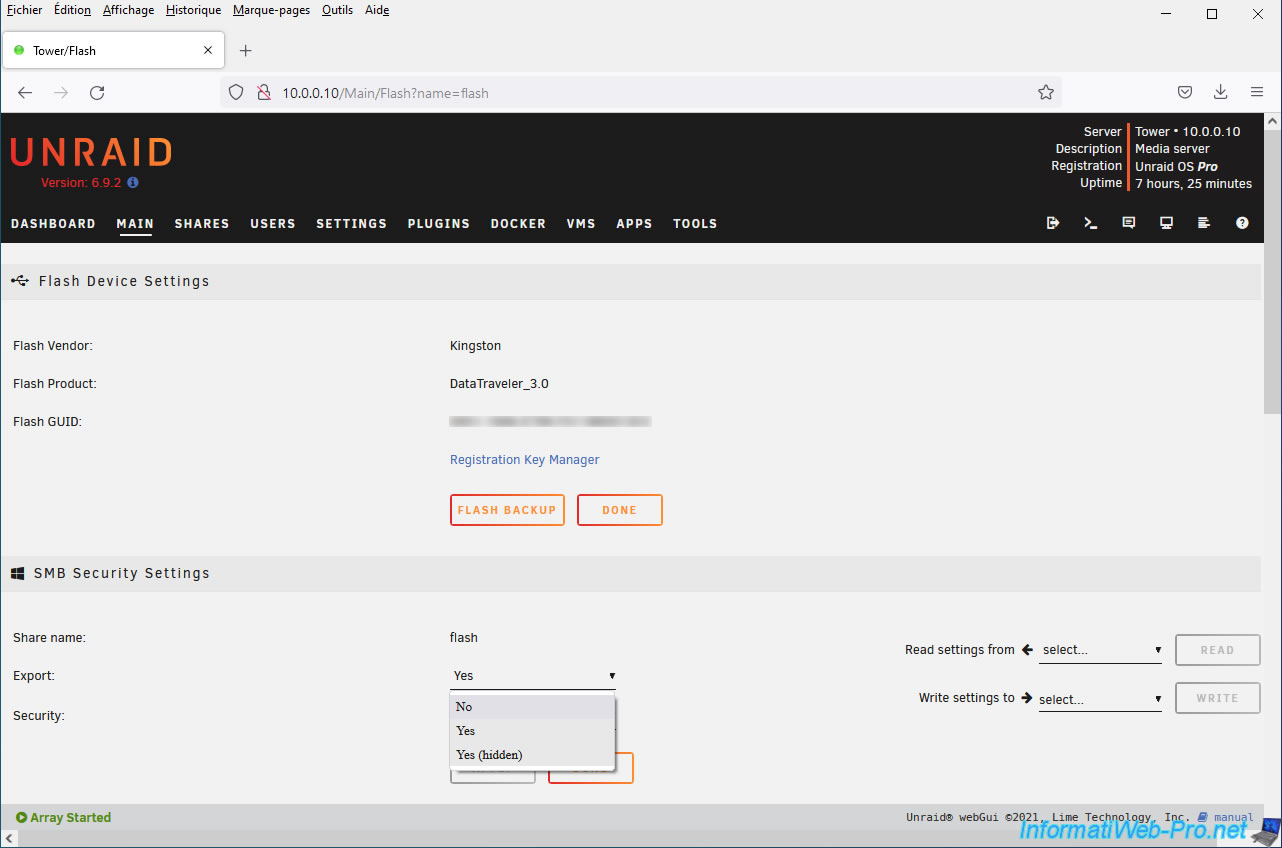Screen dimensions: 1282x848
Task: Open the "Write settings to" dropdown
Action: pyautogui.click(x=1100, y=700)
